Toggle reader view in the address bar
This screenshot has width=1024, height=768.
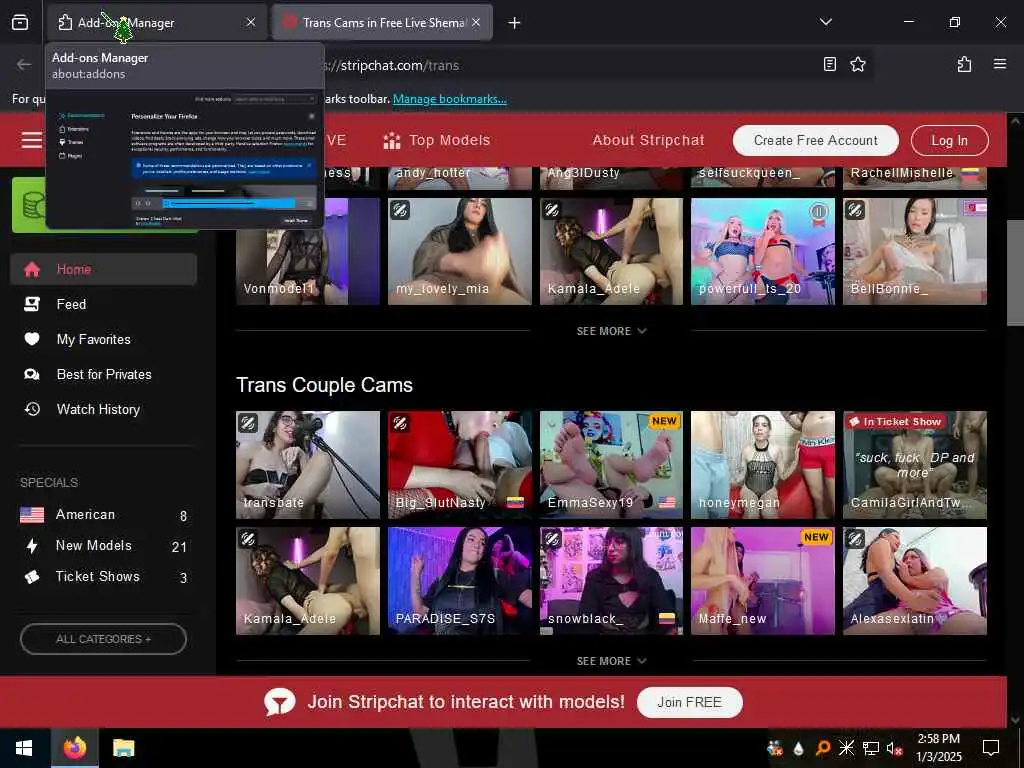[x=829, y=64]
